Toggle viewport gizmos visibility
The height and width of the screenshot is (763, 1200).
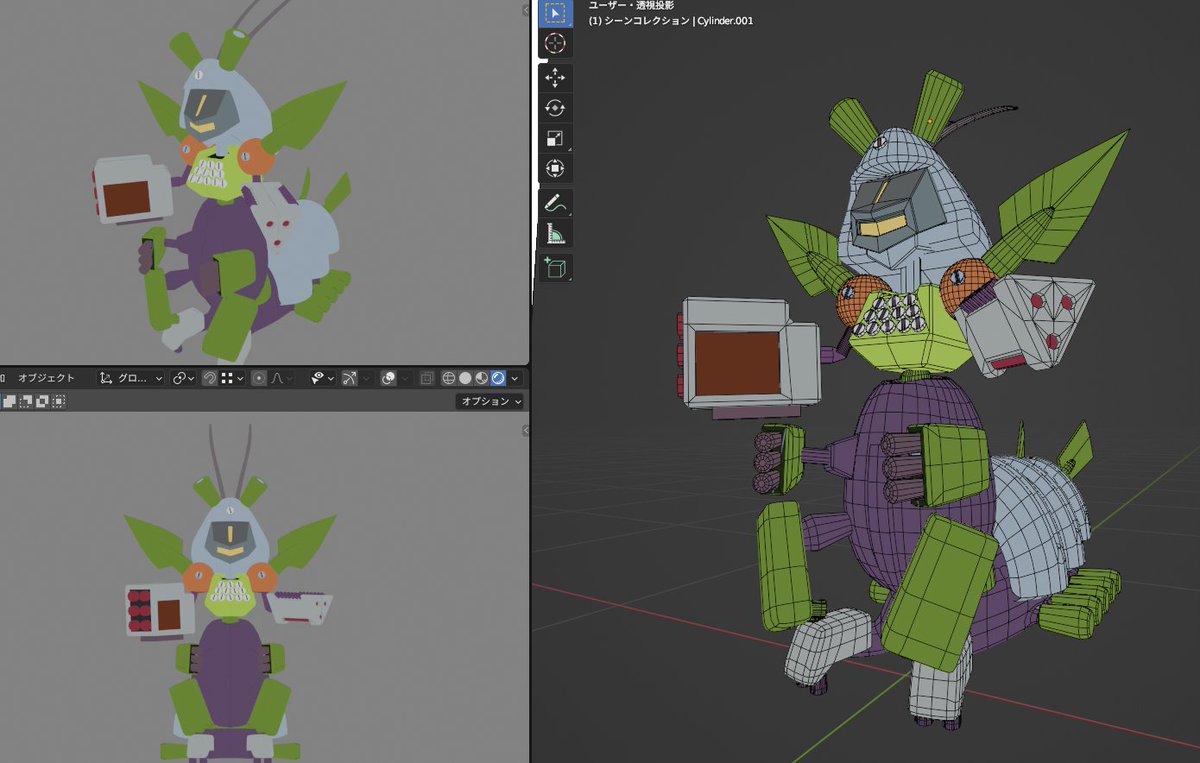click(350, 378)
